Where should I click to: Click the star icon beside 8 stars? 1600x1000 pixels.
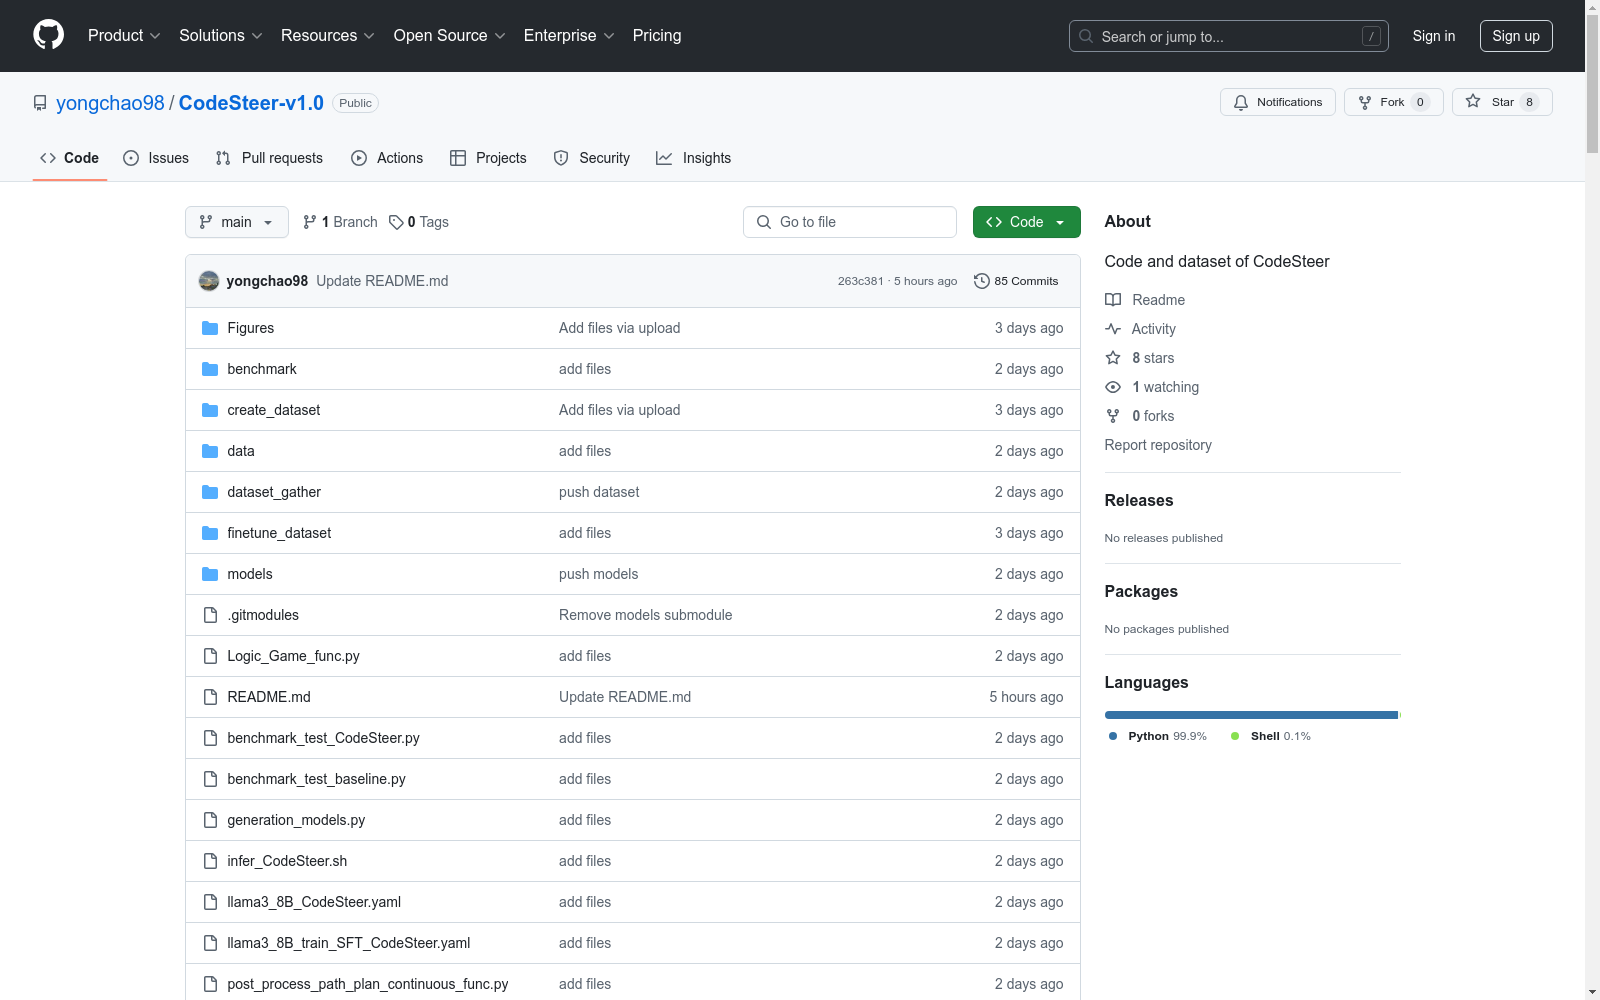click(1113, 358)
